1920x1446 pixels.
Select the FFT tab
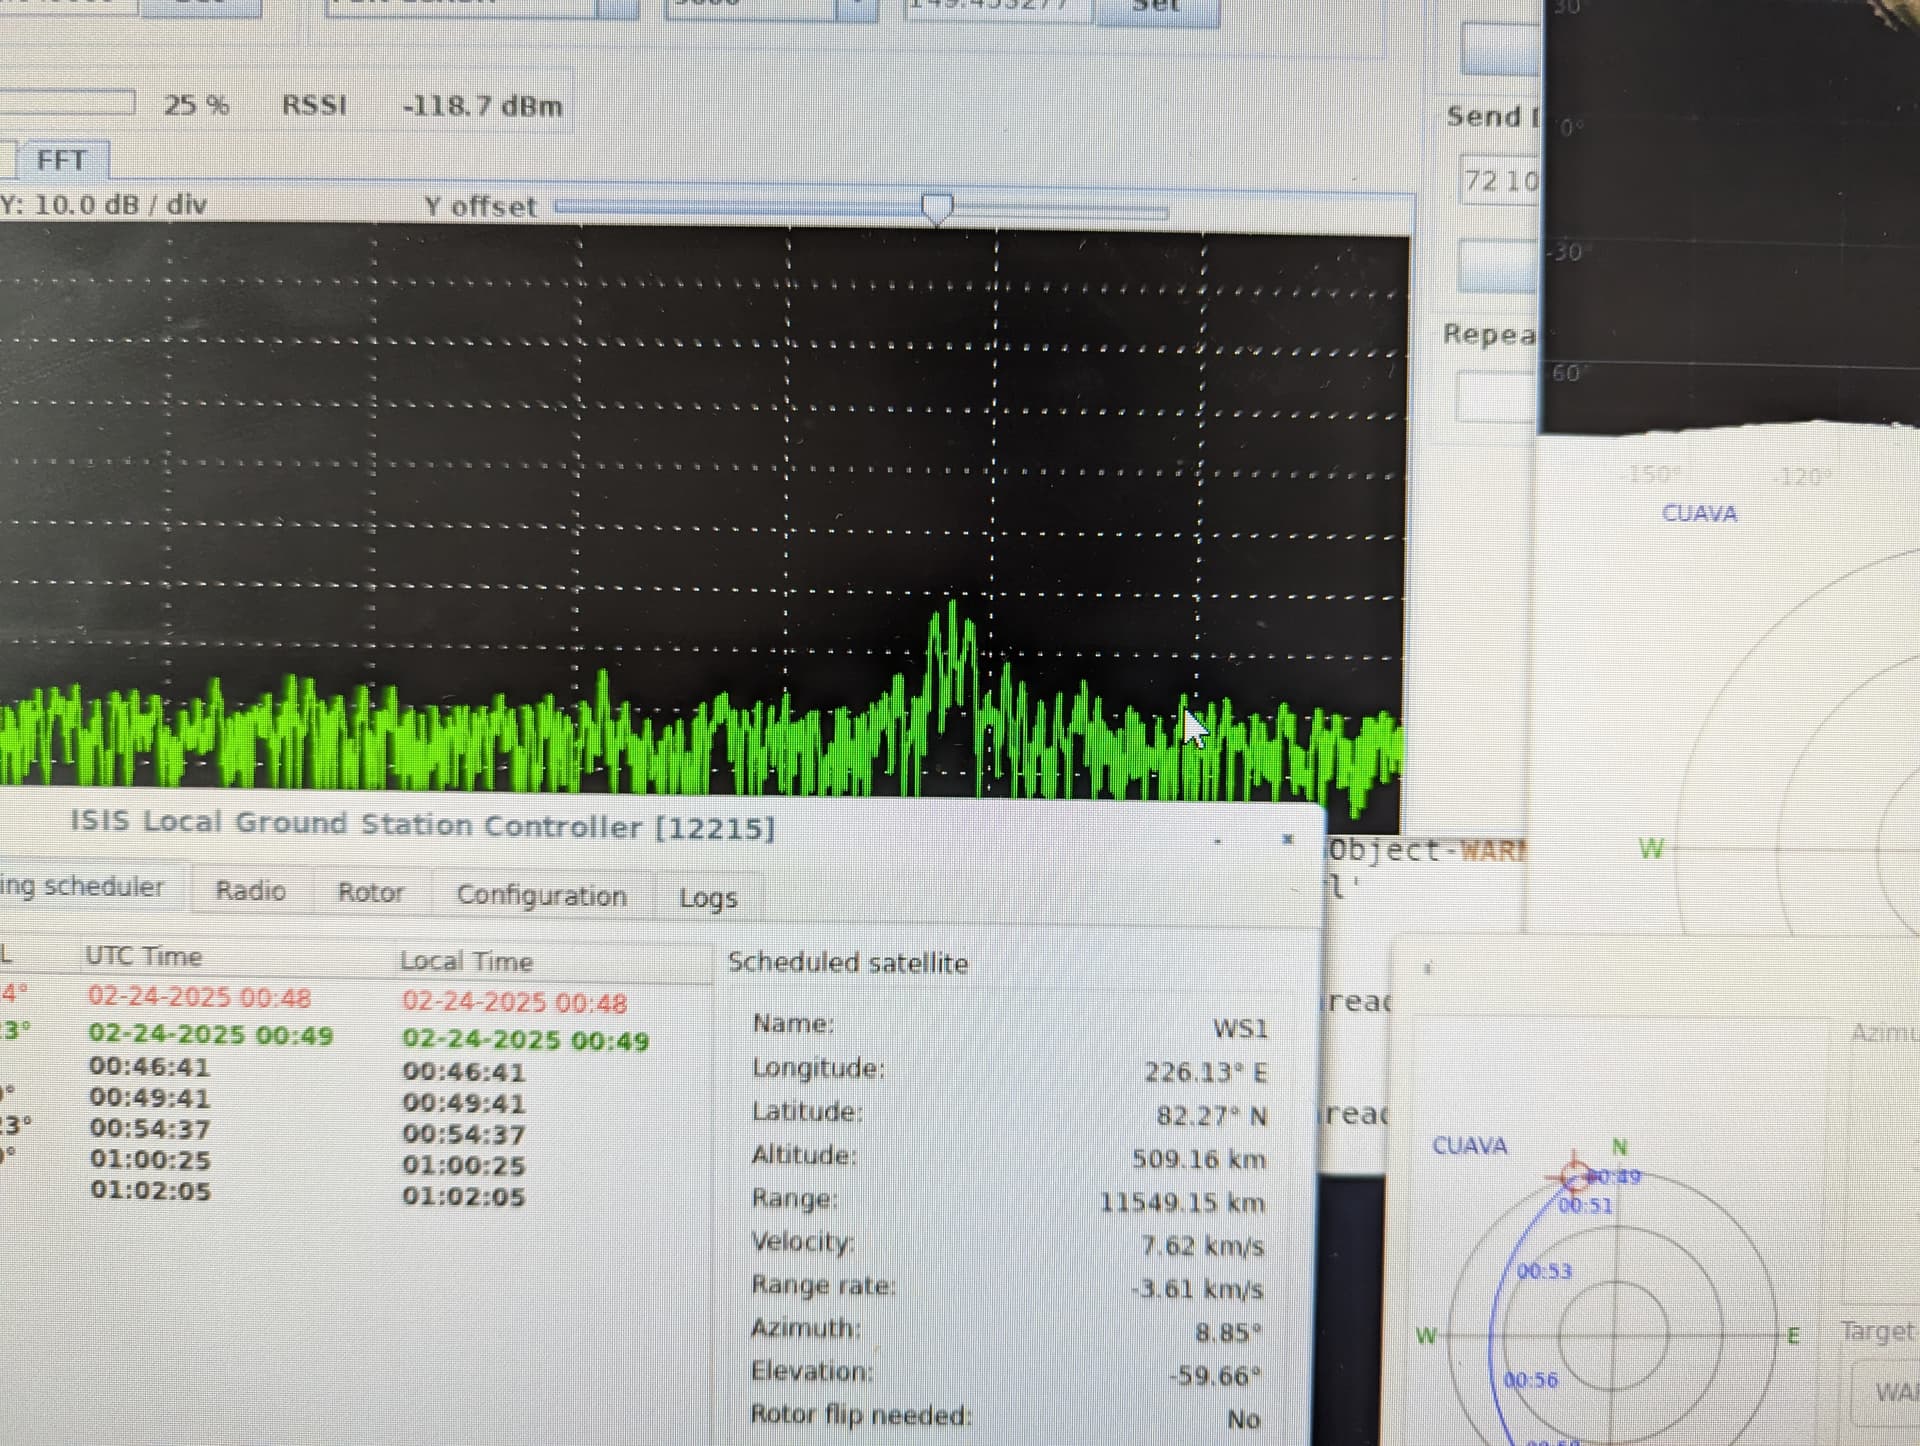(x=61, y=160)
